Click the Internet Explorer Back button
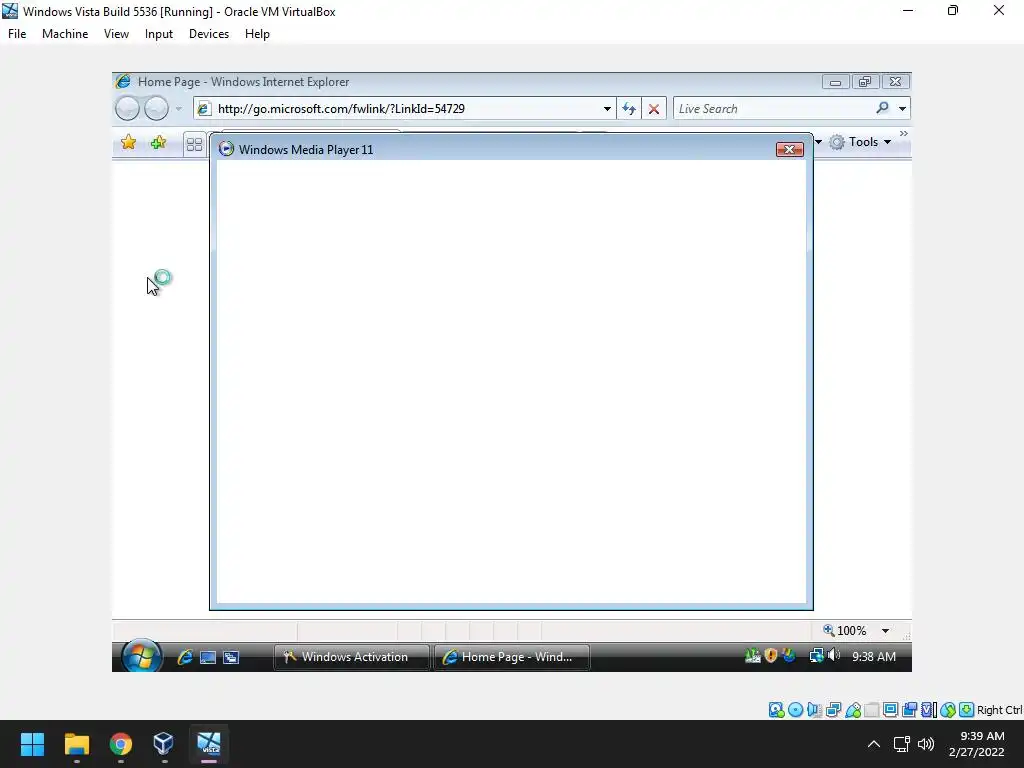The width and height of the screenshot is (1024, 768). coord(127,108)
